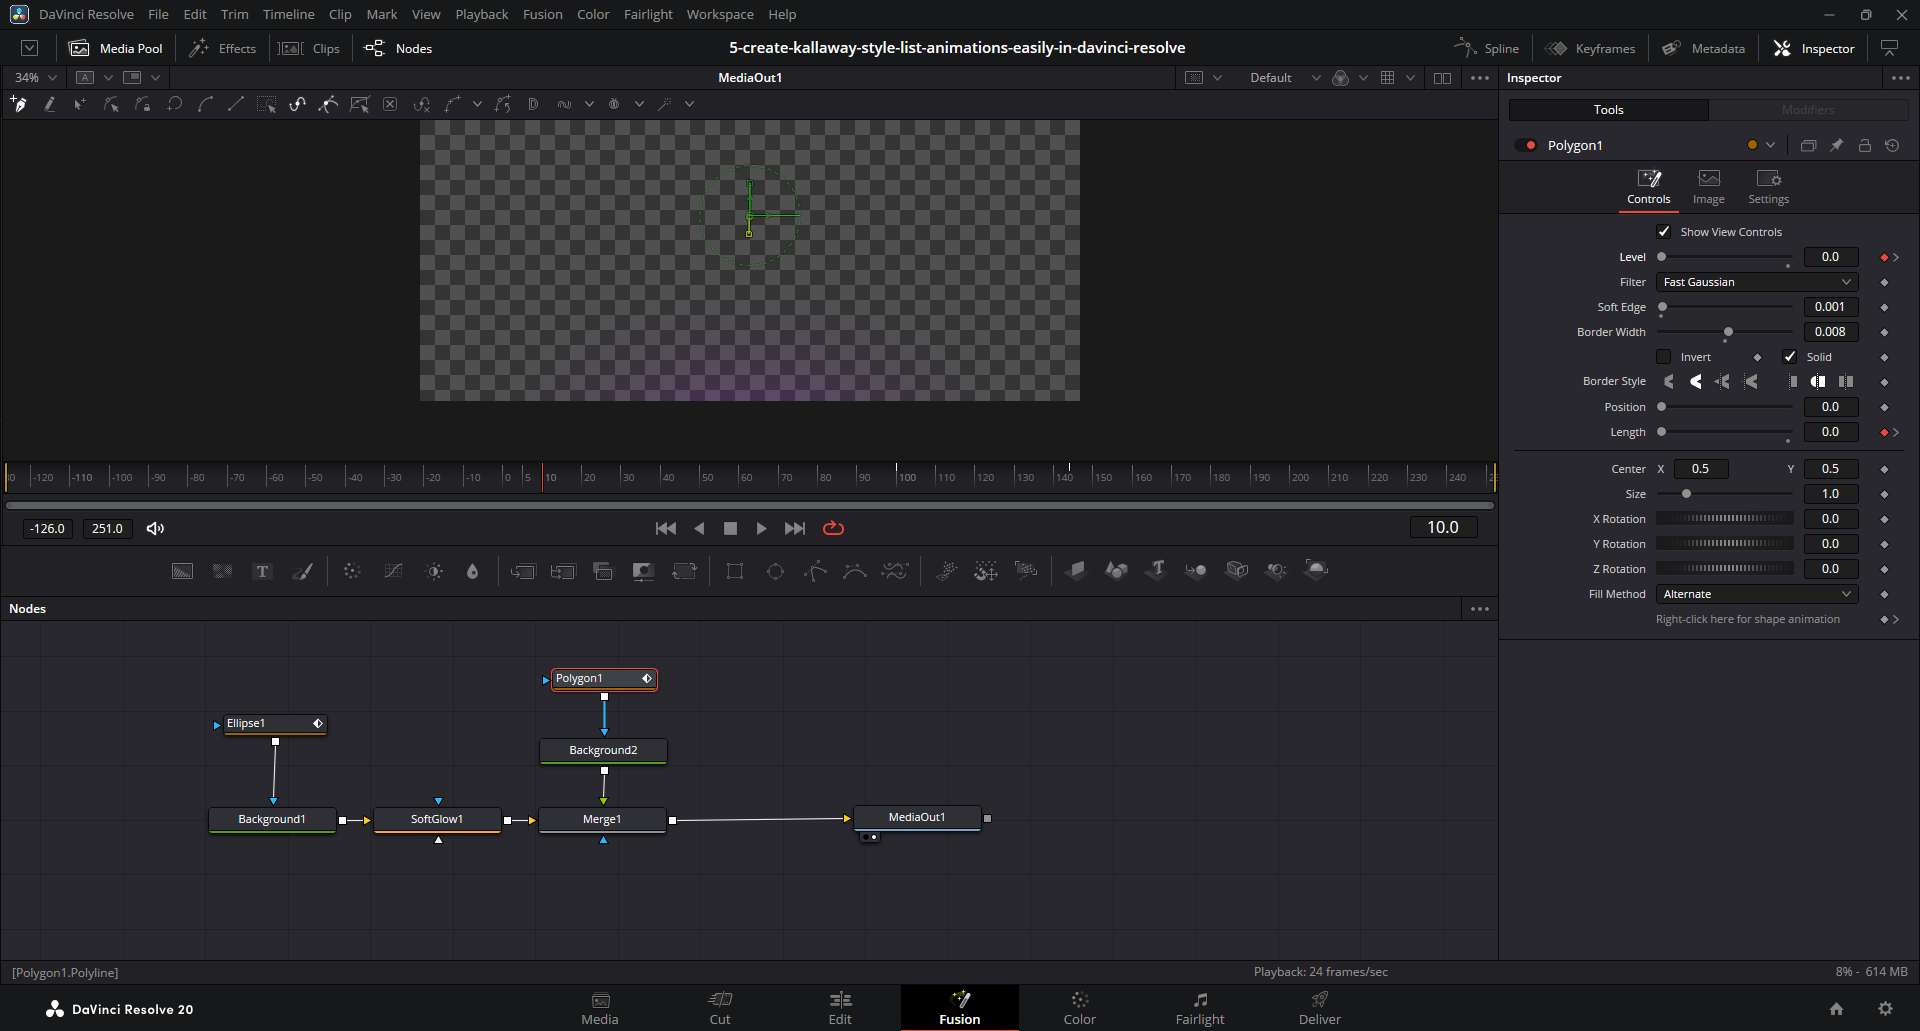Image resolution: width=1920 pixels, height=1031 pixels.
Task: Add an Ellipse mask tool
Action: [x=775, y=571]
